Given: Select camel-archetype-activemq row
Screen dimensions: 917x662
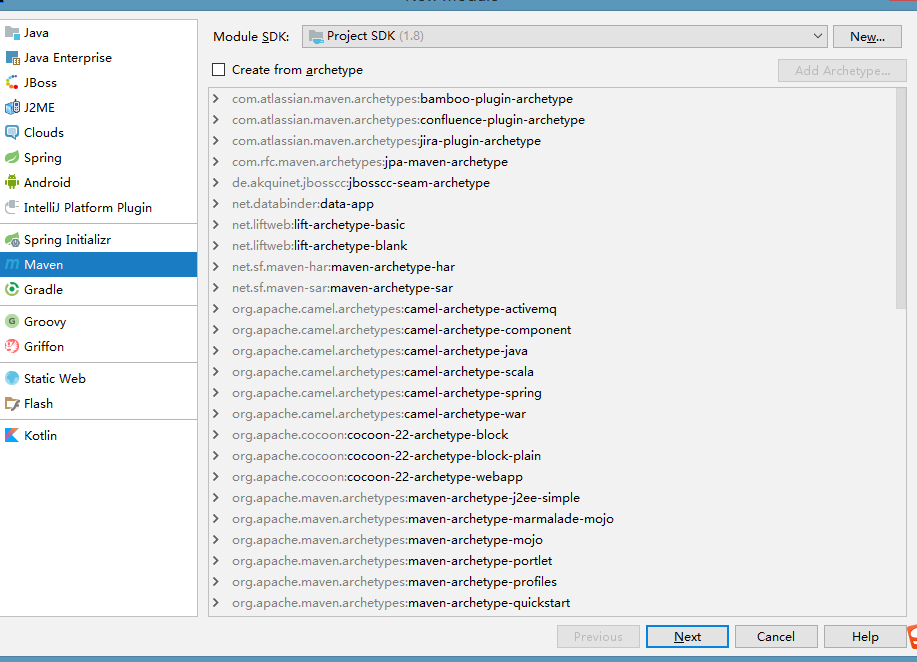Looking at the screenshot, I should pyautogui.click(x=551, y=309).
